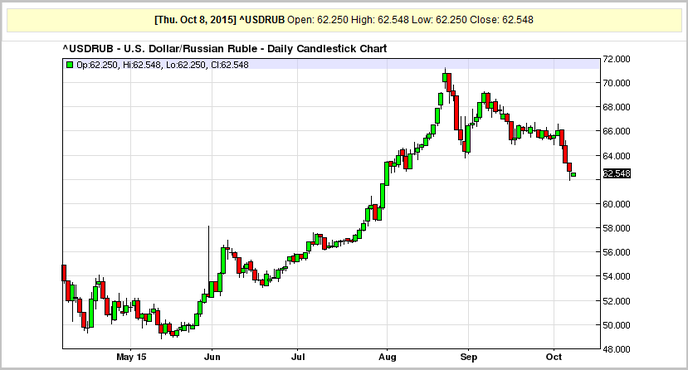Click the green legend square icon
This screenshot has height=370, width=688.
(69, 65)
